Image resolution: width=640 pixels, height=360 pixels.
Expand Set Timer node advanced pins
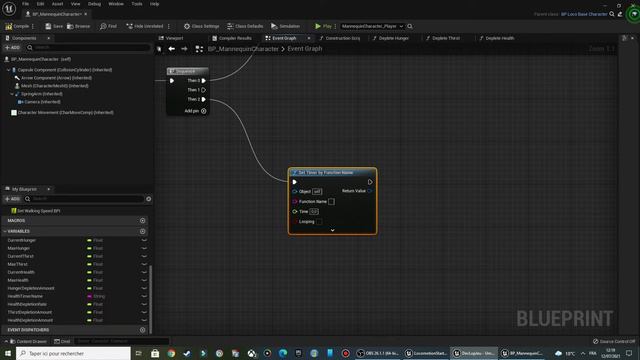[332, 230]
